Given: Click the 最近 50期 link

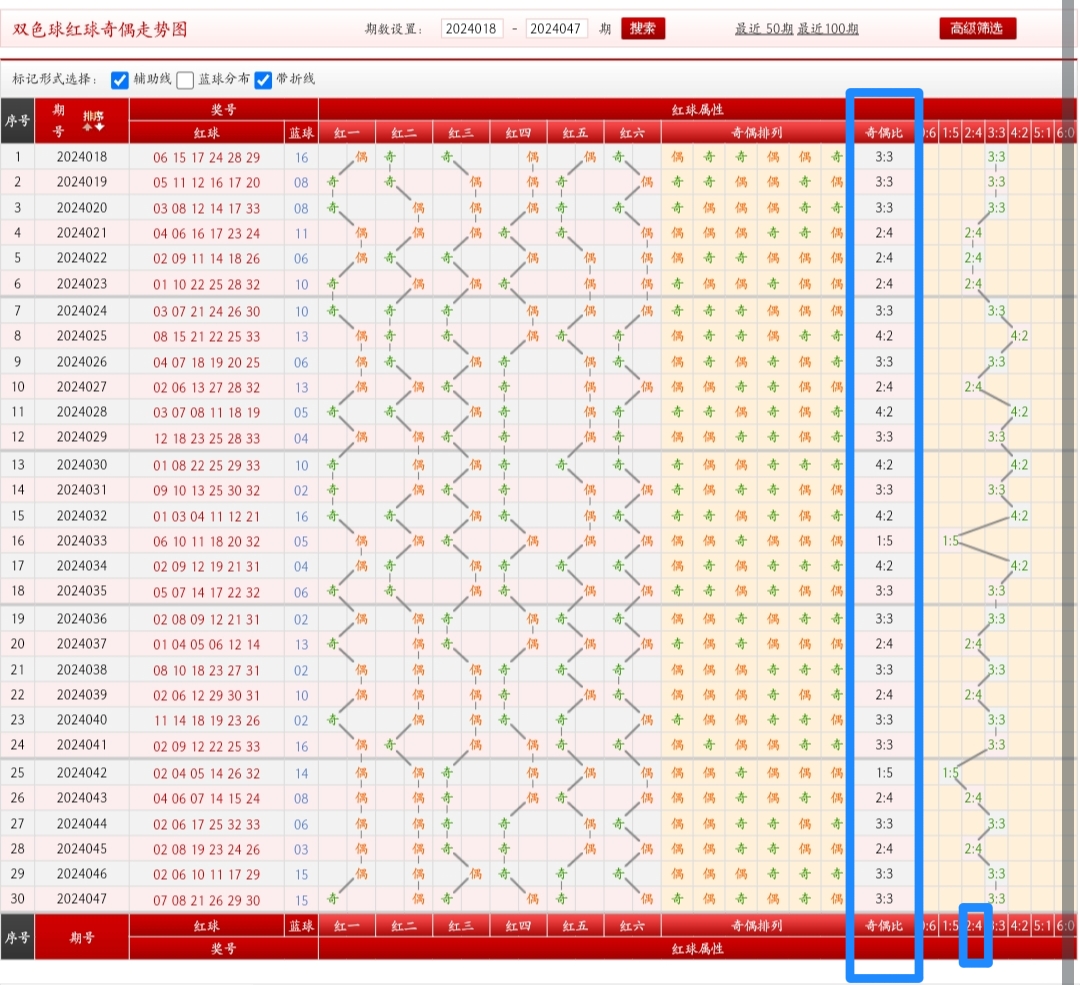Looking at the screenshot, I should pyautogui.click(x=763, y=29).
